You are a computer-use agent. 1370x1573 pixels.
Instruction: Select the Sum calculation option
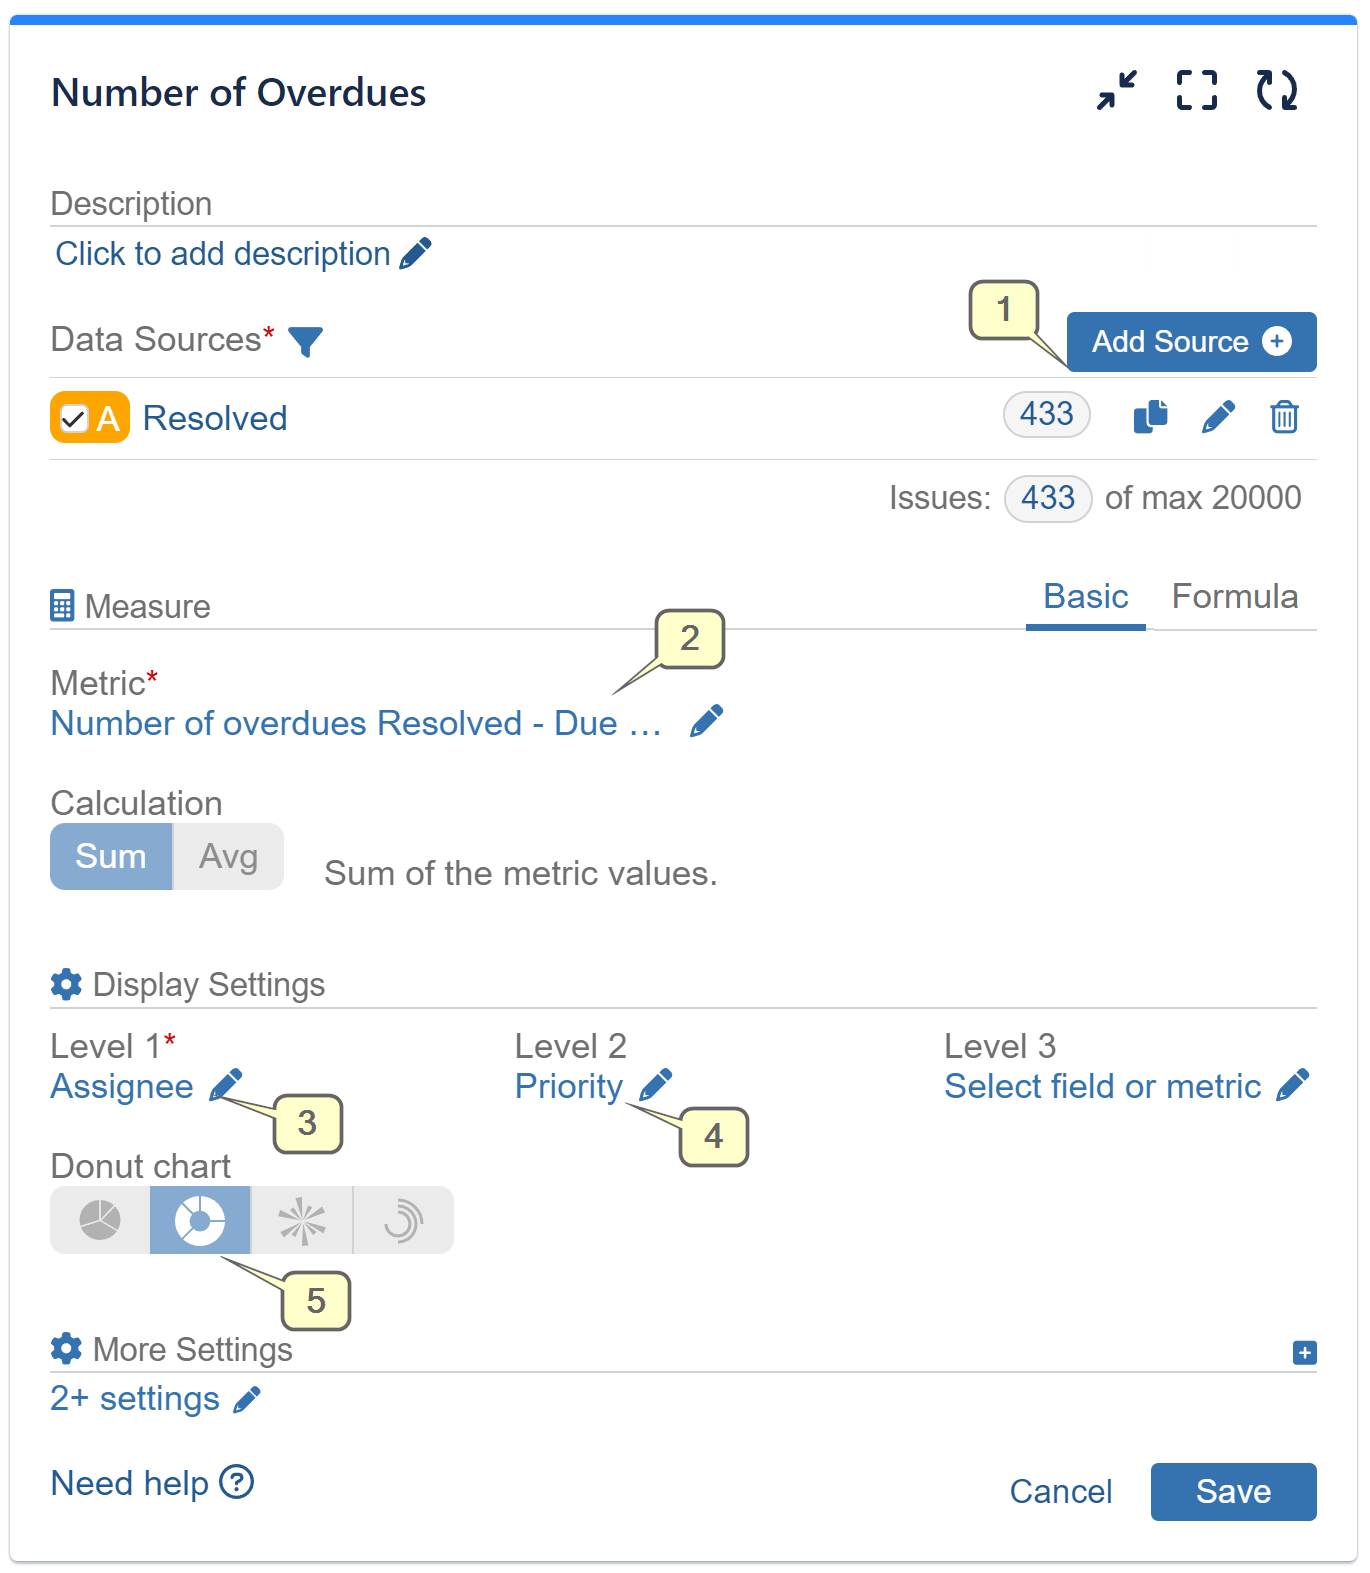coord(111,857)
